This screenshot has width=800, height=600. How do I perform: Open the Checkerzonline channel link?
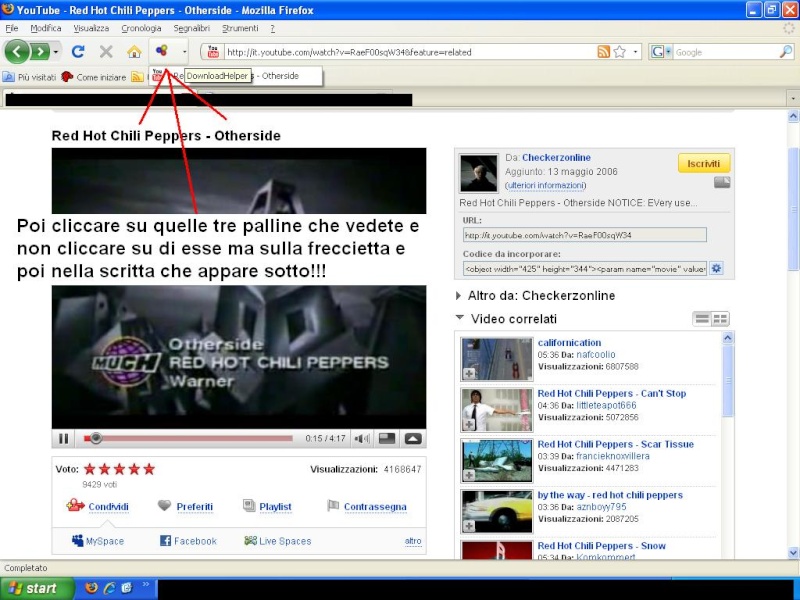[x=556, y=158]
